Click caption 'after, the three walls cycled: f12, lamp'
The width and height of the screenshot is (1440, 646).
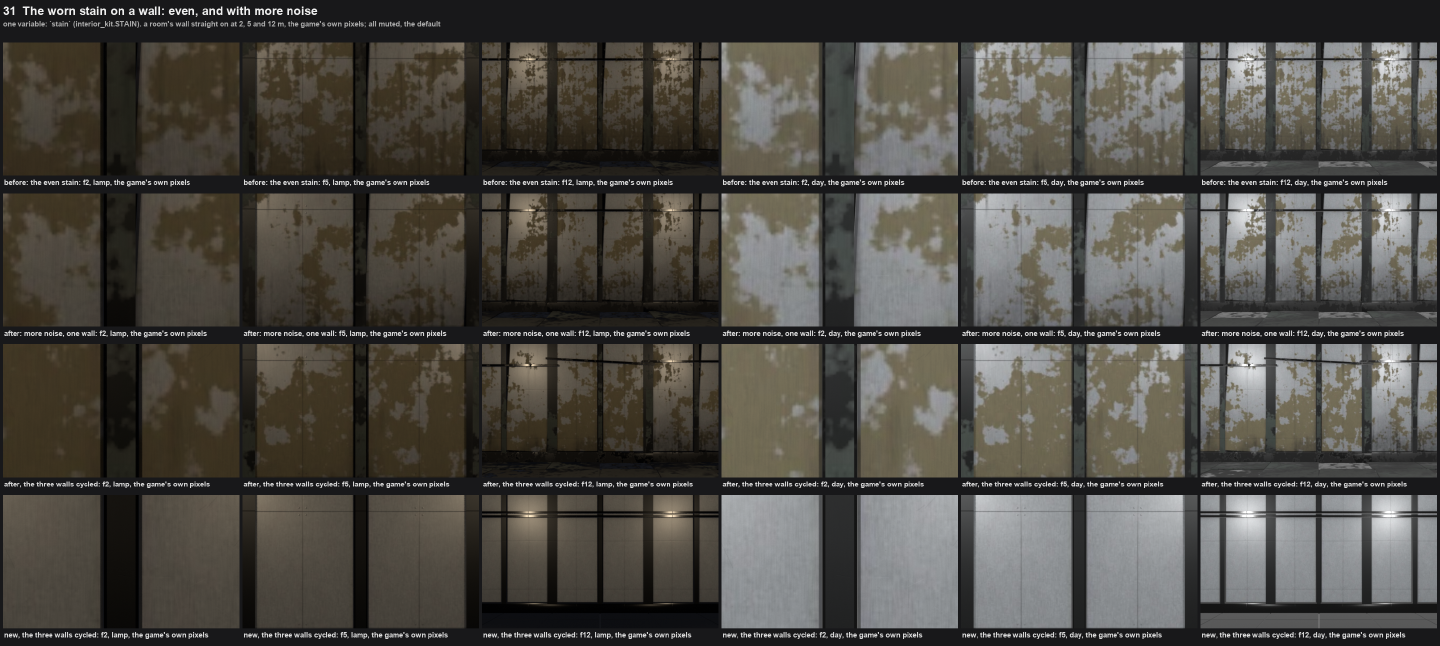tap(588, 485)
